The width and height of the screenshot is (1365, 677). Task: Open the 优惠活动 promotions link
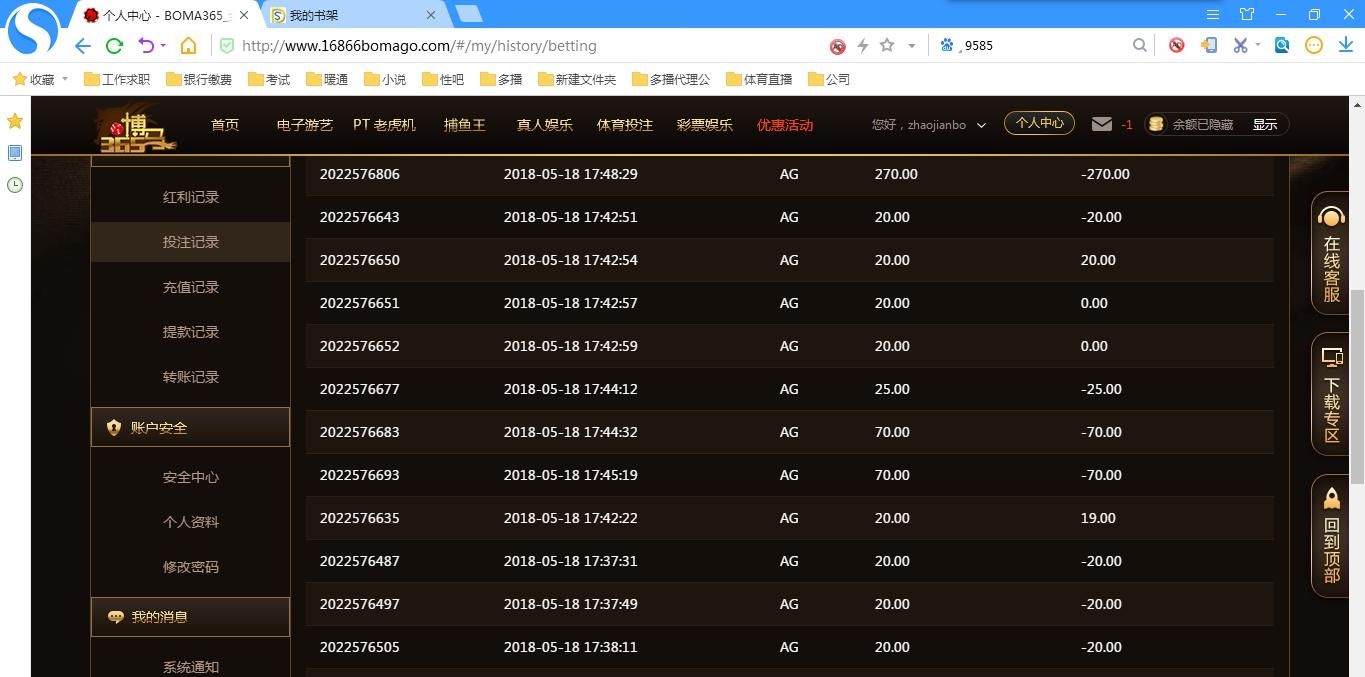tap(785, 125)
